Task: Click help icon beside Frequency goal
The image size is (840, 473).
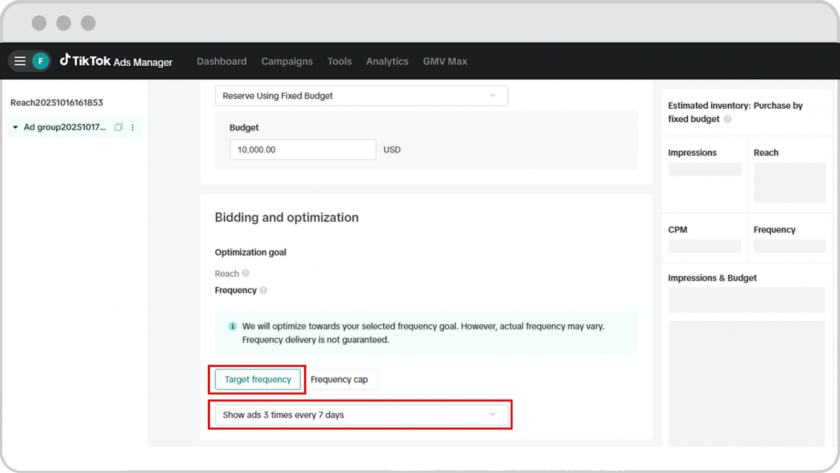Action: [264, 291]
